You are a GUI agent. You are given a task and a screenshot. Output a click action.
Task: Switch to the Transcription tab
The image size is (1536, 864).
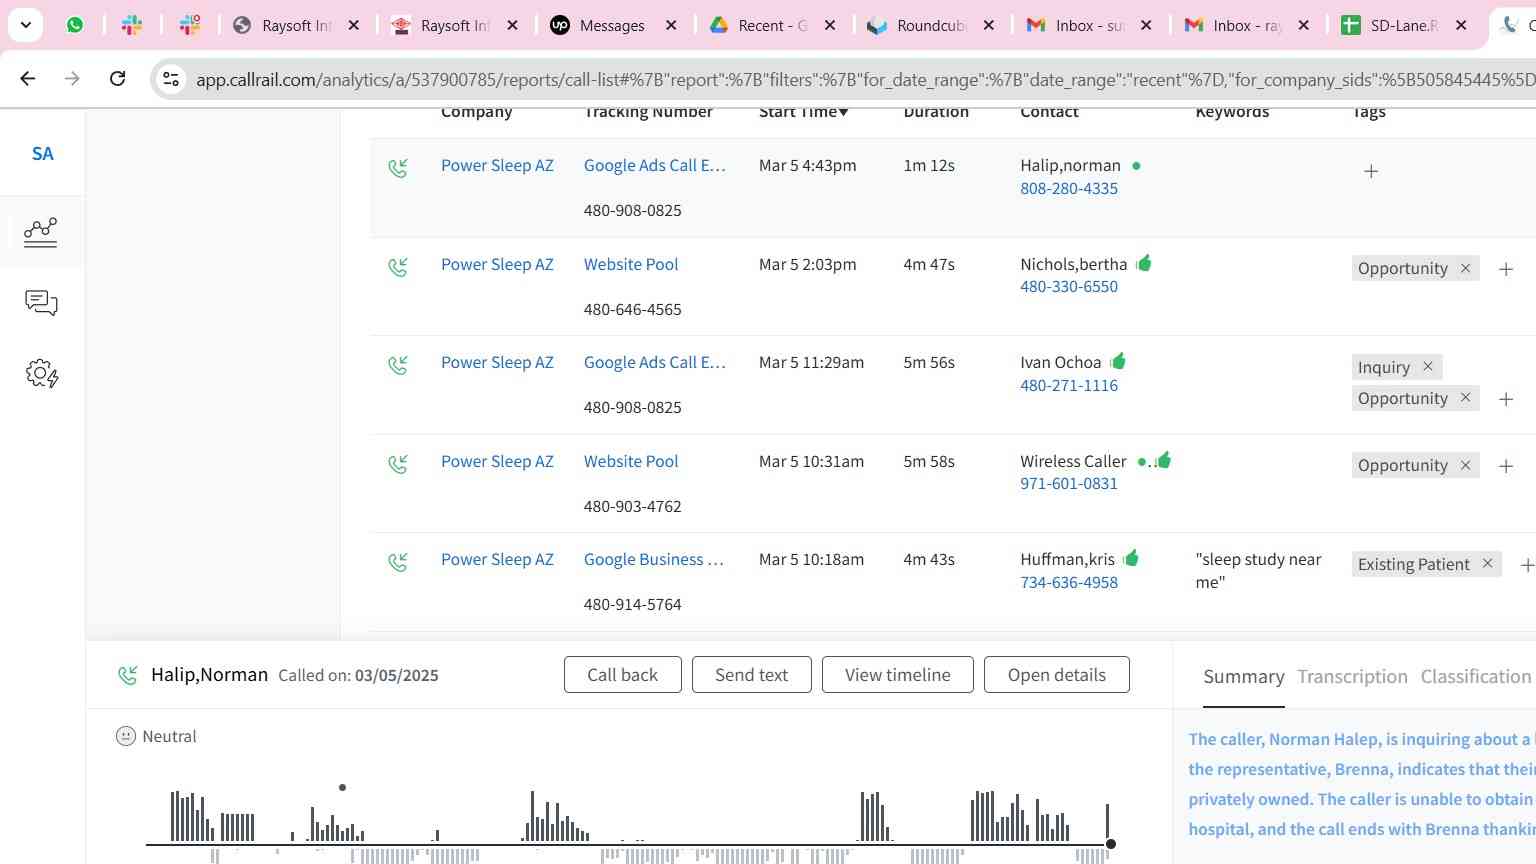[x=1352, y=677]
